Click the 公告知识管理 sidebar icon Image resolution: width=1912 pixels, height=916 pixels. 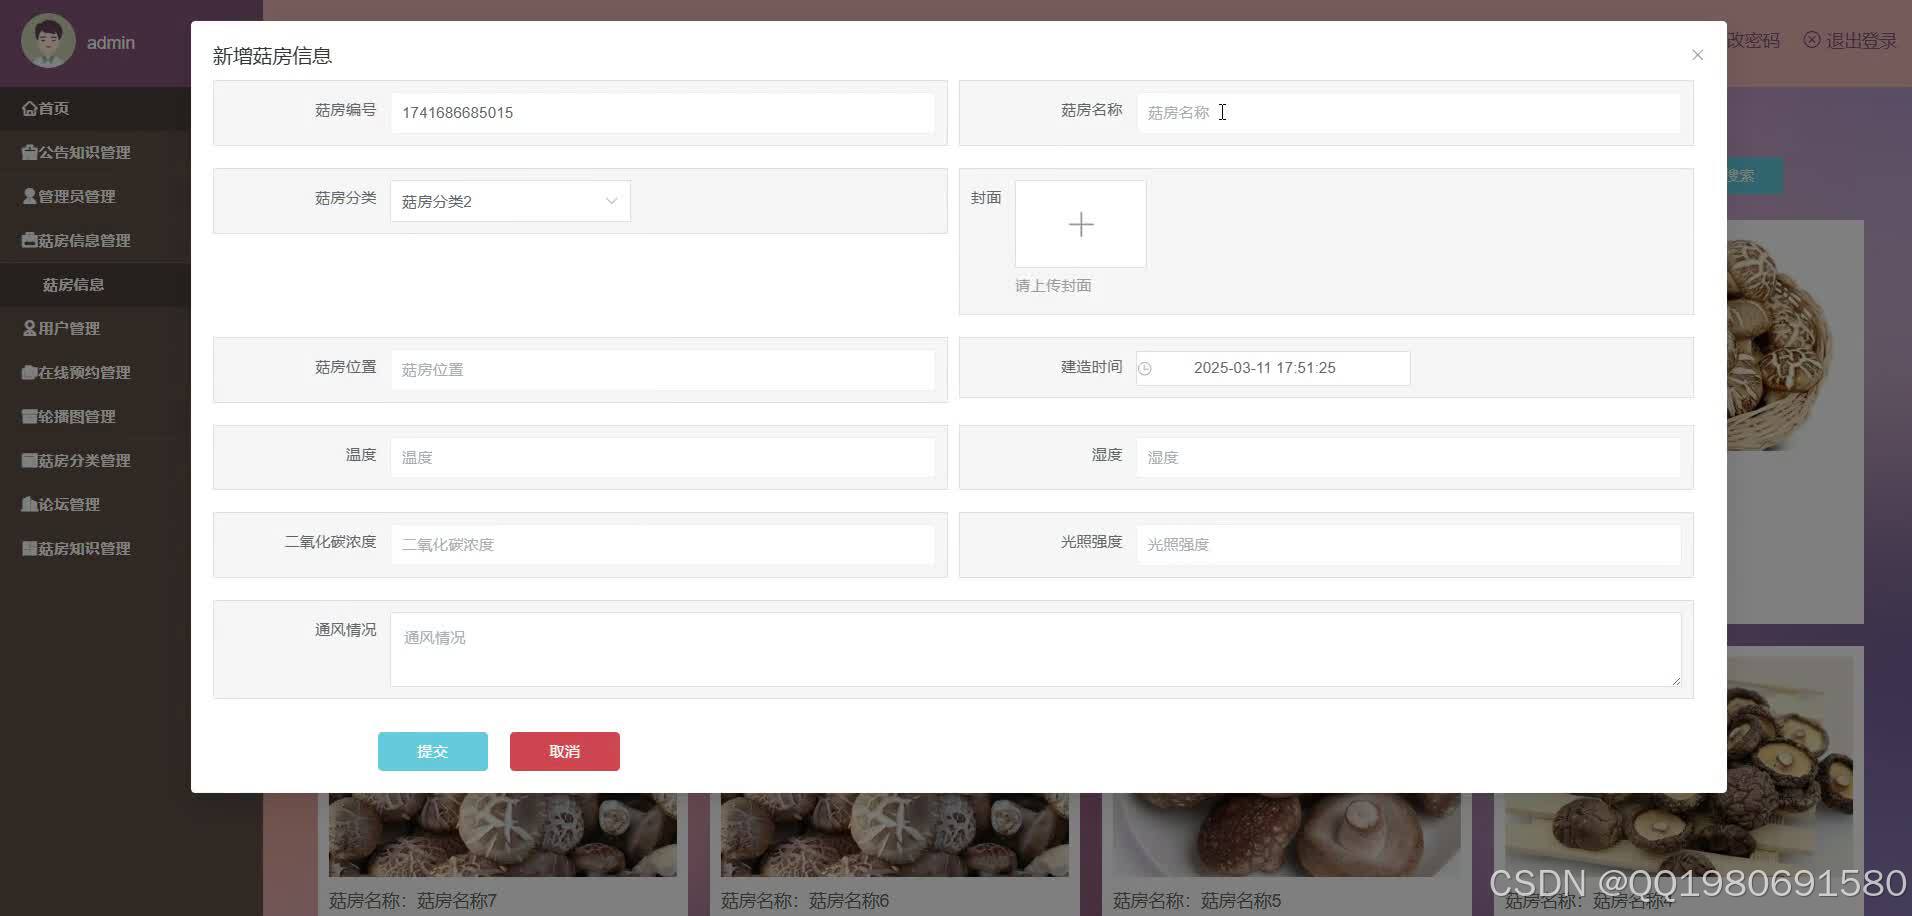29,152
